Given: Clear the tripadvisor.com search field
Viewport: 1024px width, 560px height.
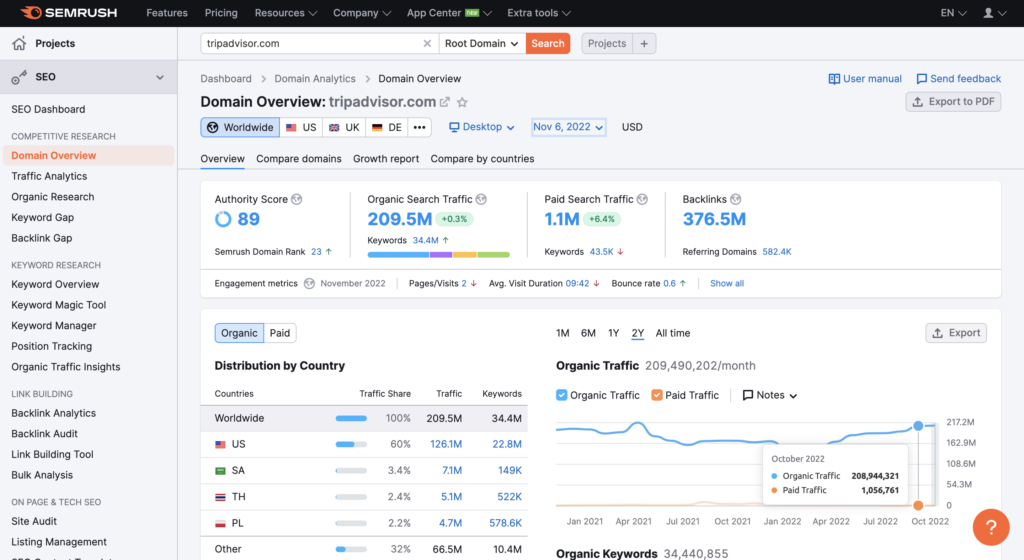Looking at the screenshot, I should pyautogui.click(x=427, y=43).
